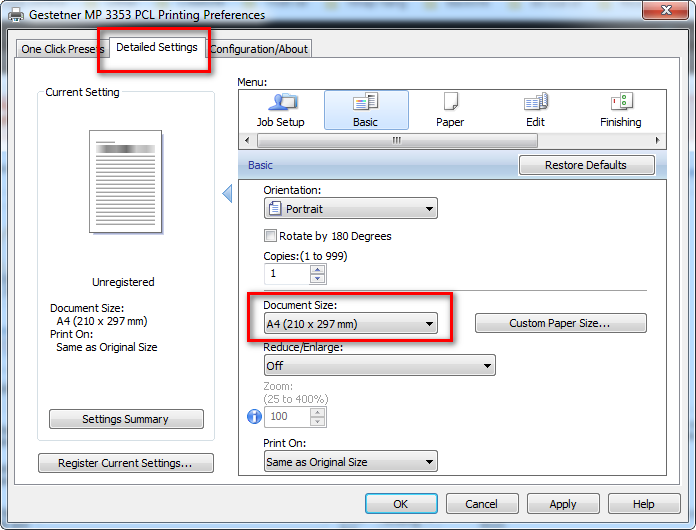Open the Orientation dropdown
This screenshot has height=530, width=696.
[351, 208]
